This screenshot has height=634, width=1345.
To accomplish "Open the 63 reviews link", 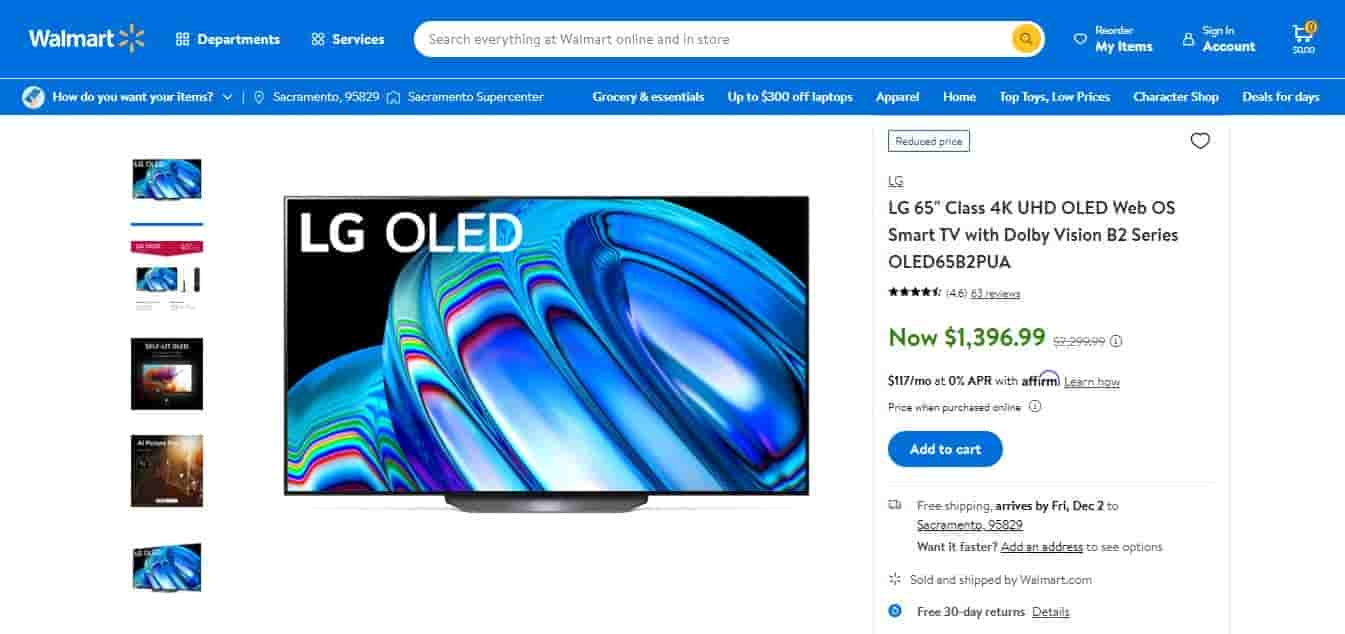I will (995, 294).
